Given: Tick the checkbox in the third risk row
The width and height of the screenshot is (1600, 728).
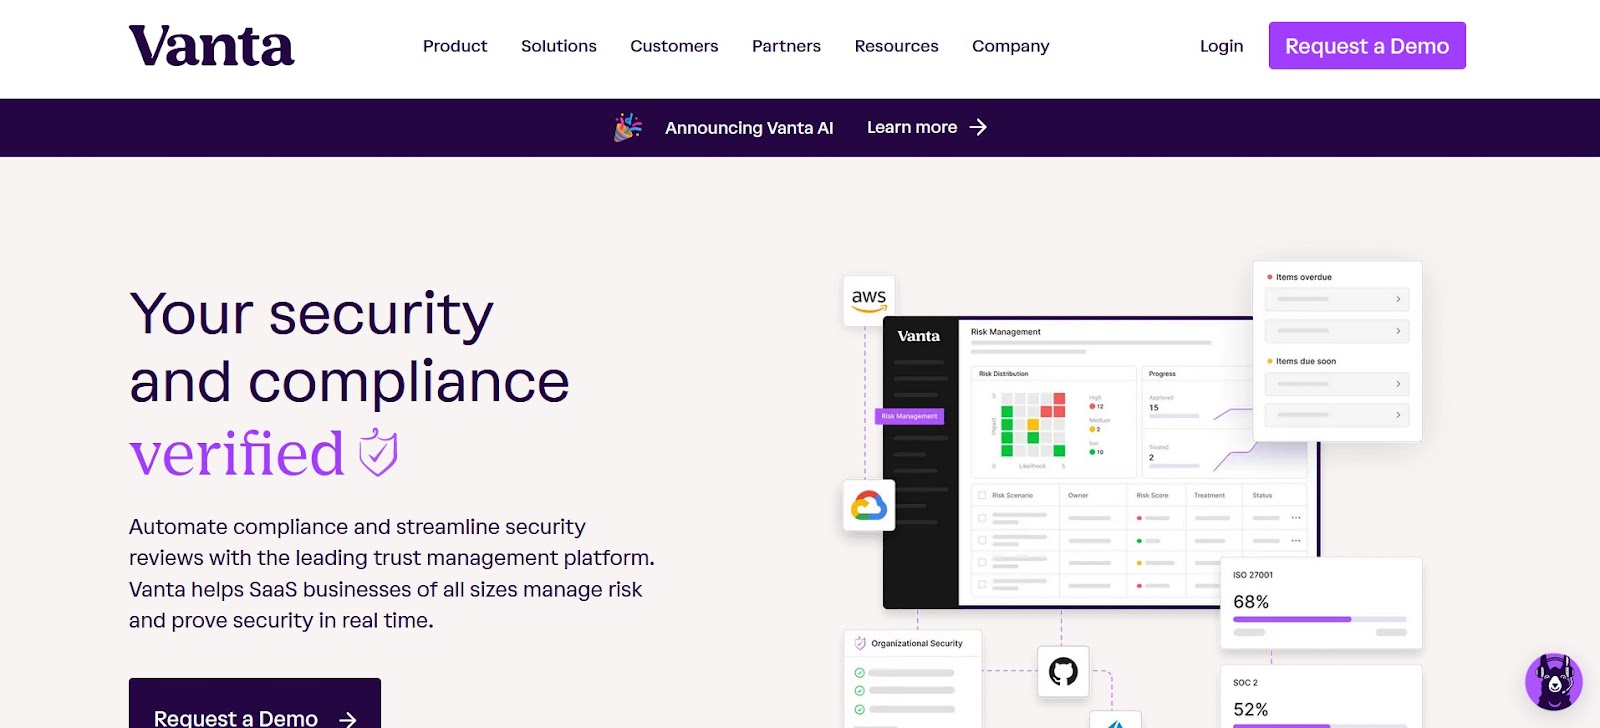Looking at the screenshot, I should pyautogui.click(x=982, y=562).
